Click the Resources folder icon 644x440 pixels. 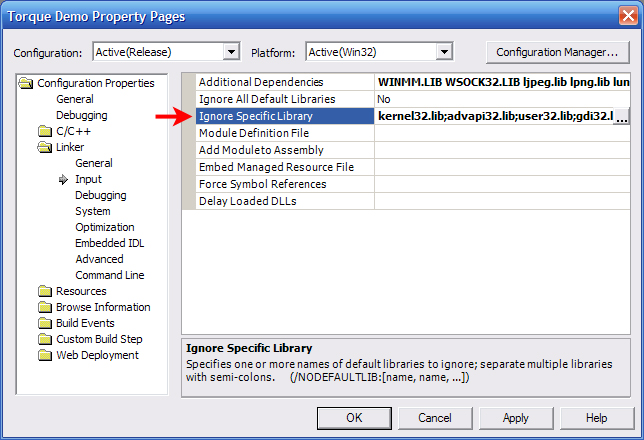click(45, 291)
